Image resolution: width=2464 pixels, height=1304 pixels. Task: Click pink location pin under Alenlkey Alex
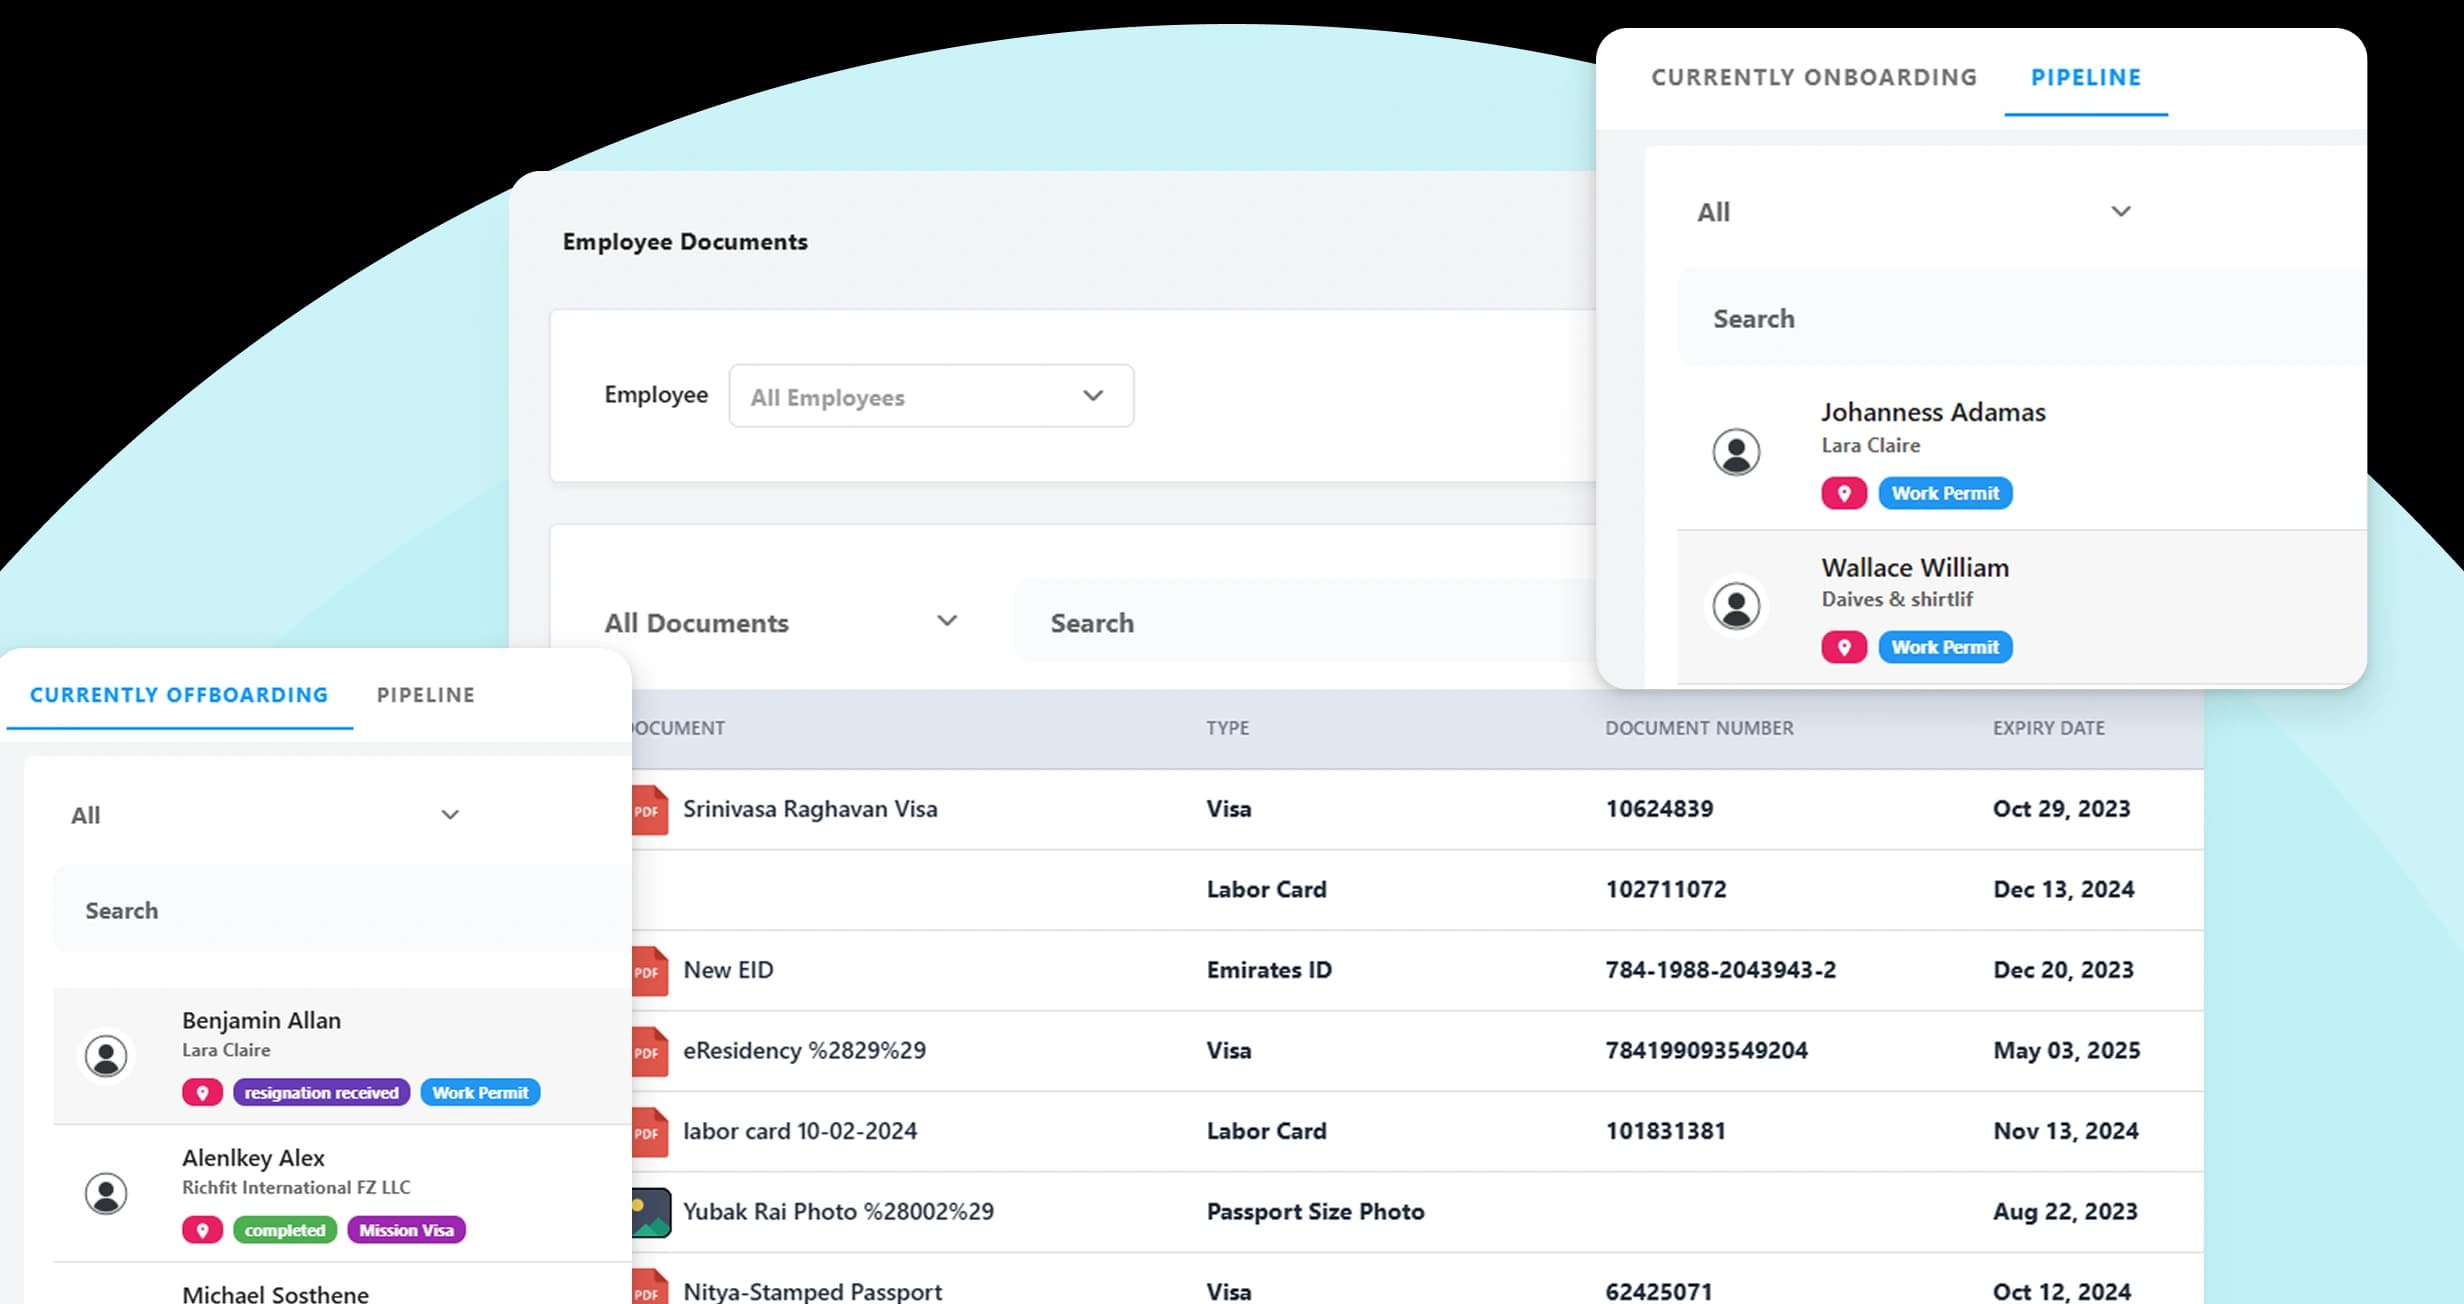[202, 1230]
